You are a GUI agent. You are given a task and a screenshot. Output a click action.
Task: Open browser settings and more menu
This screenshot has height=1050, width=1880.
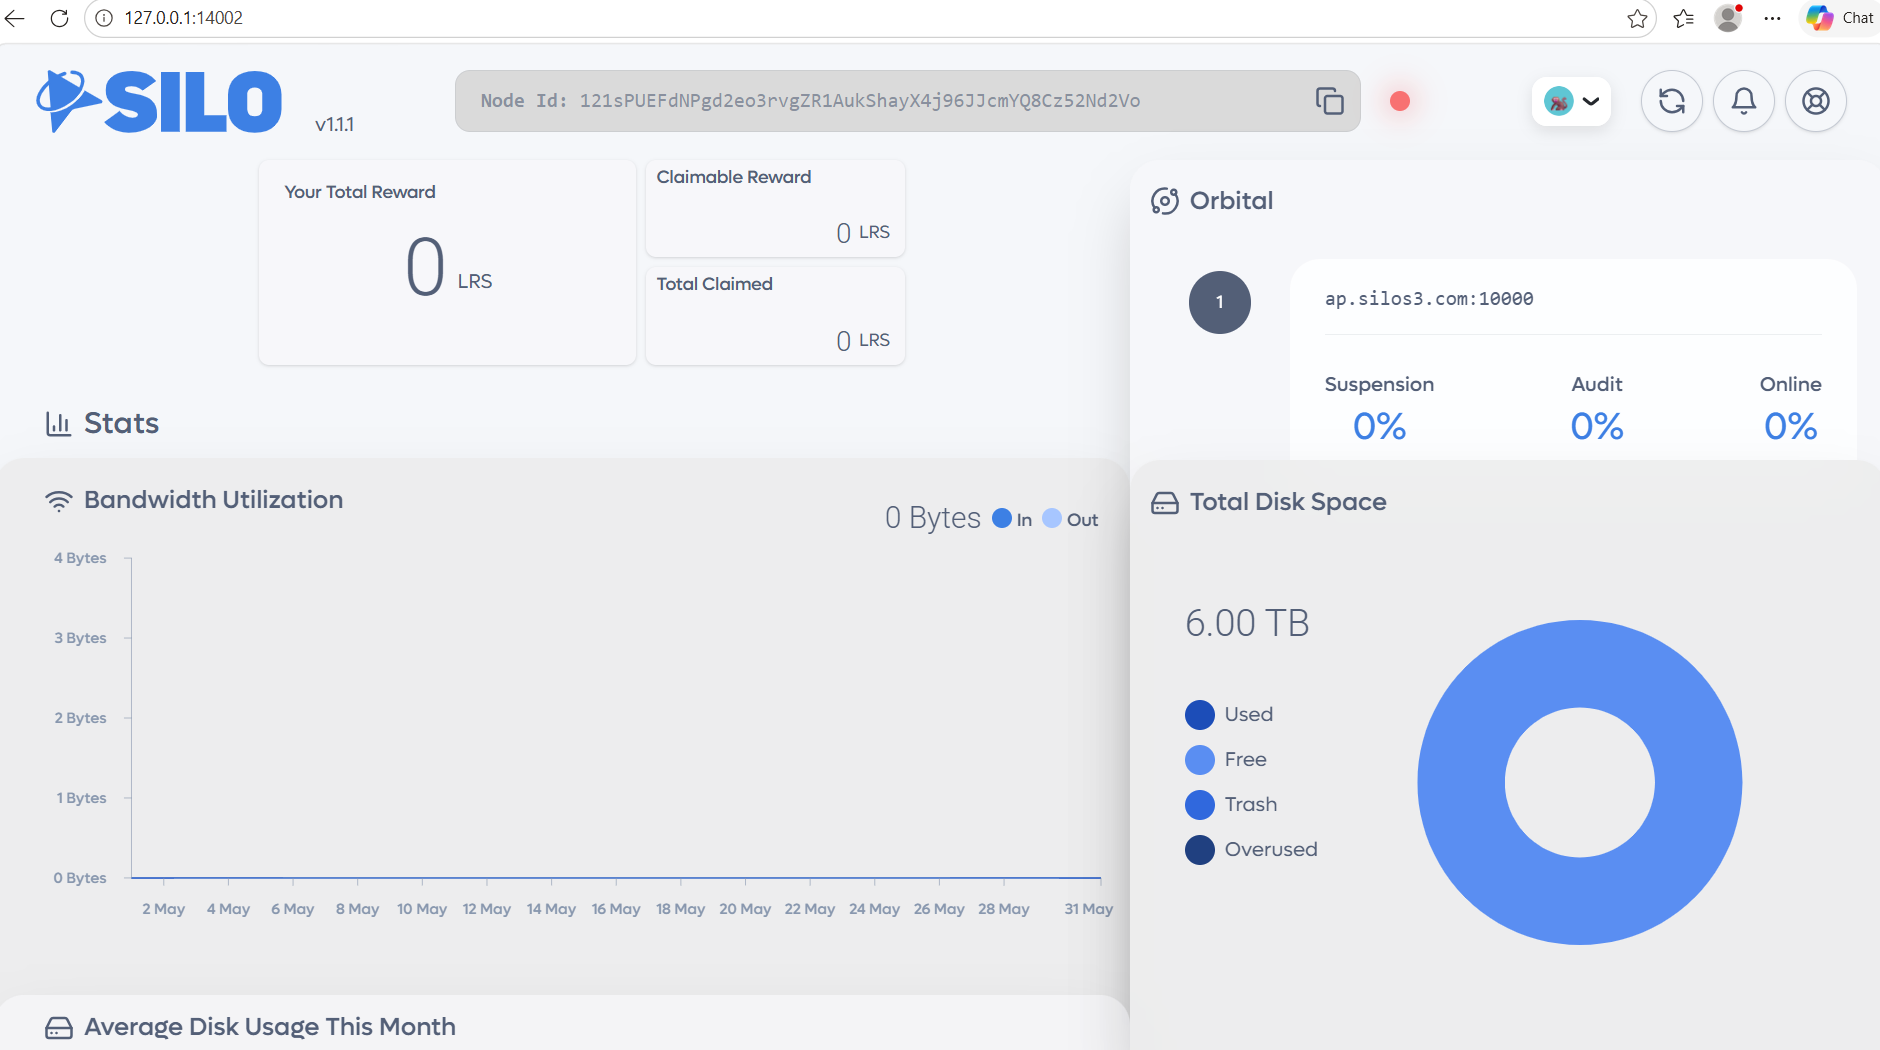click(x=1772, y=18)
